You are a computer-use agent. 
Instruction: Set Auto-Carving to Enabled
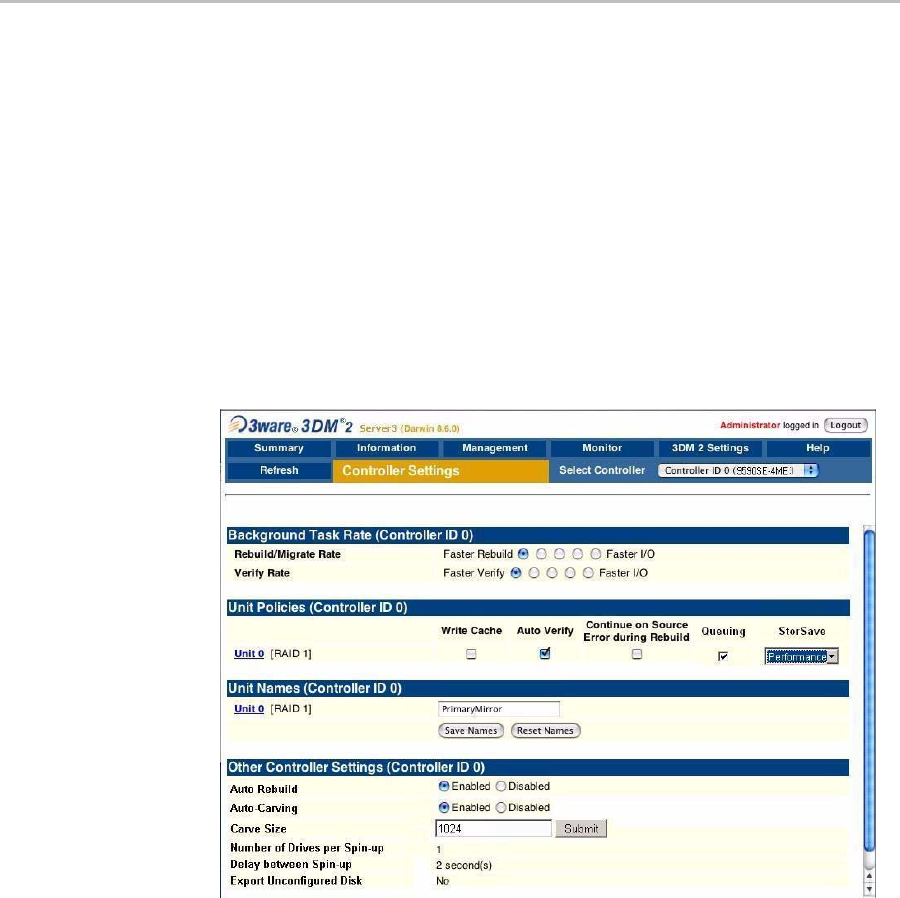(444, 807)
